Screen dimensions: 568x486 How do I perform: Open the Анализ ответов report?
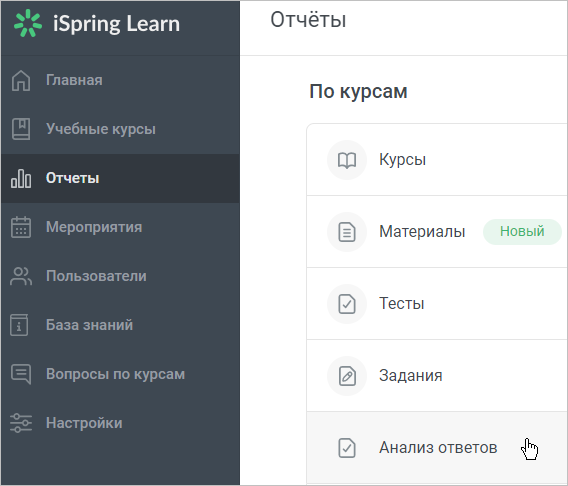(437, 448)
